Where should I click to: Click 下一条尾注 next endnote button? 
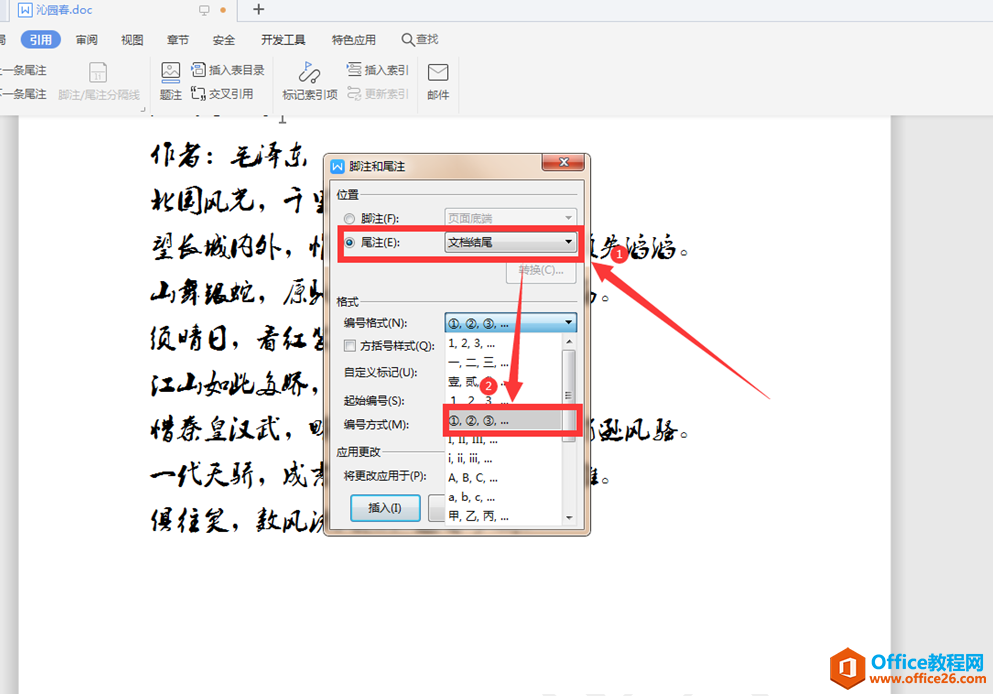(x=22, y=94)
